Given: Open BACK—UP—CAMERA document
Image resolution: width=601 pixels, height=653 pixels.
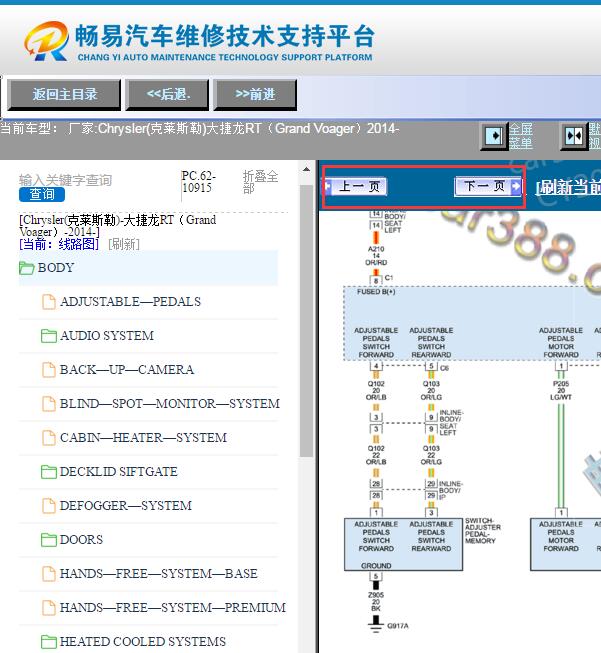Looking at the screenshot, I should 127,369.
